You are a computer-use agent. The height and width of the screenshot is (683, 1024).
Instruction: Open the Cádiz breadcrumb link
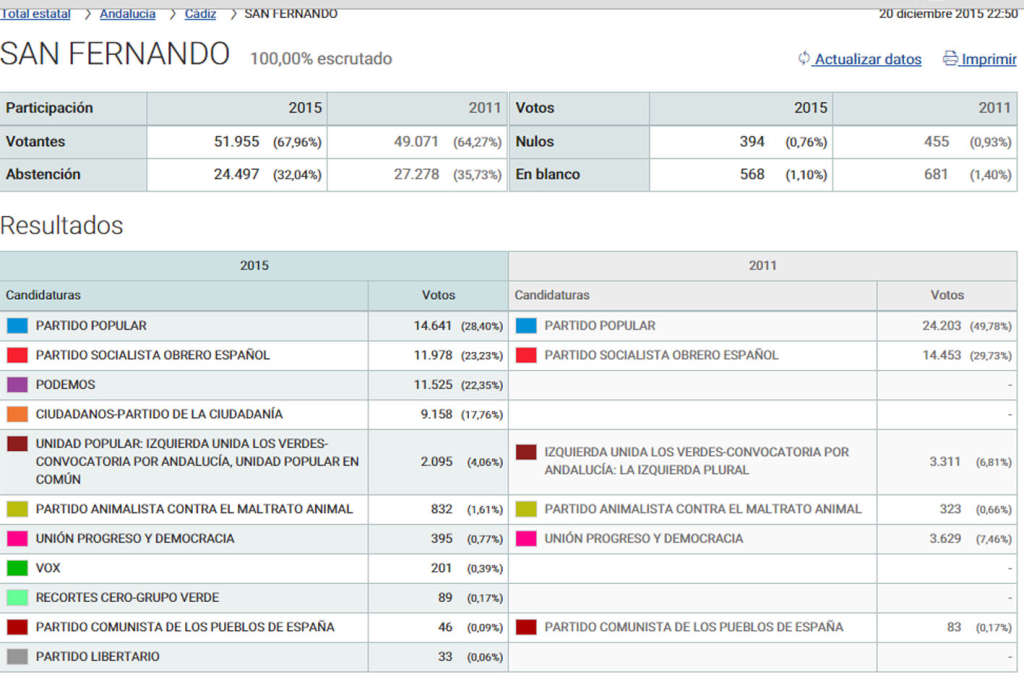point(200,14)
